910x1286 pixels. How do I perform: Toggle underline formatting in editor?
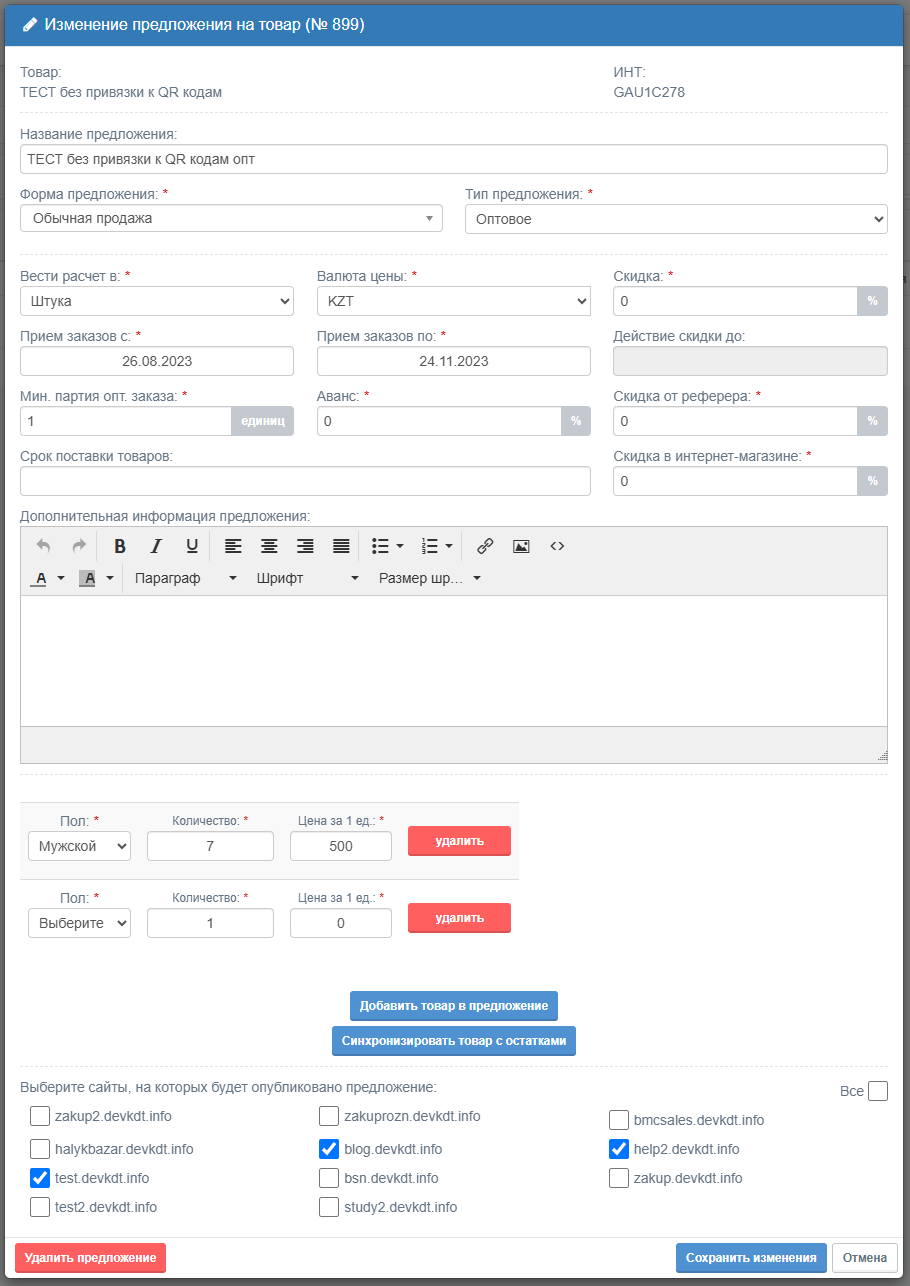coord(192,546)
